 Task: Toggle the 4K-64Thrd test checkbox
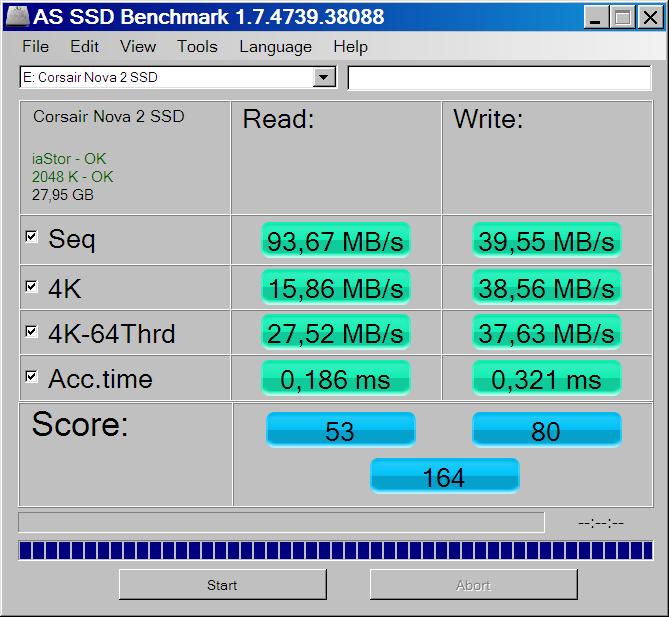pos(32,331)
